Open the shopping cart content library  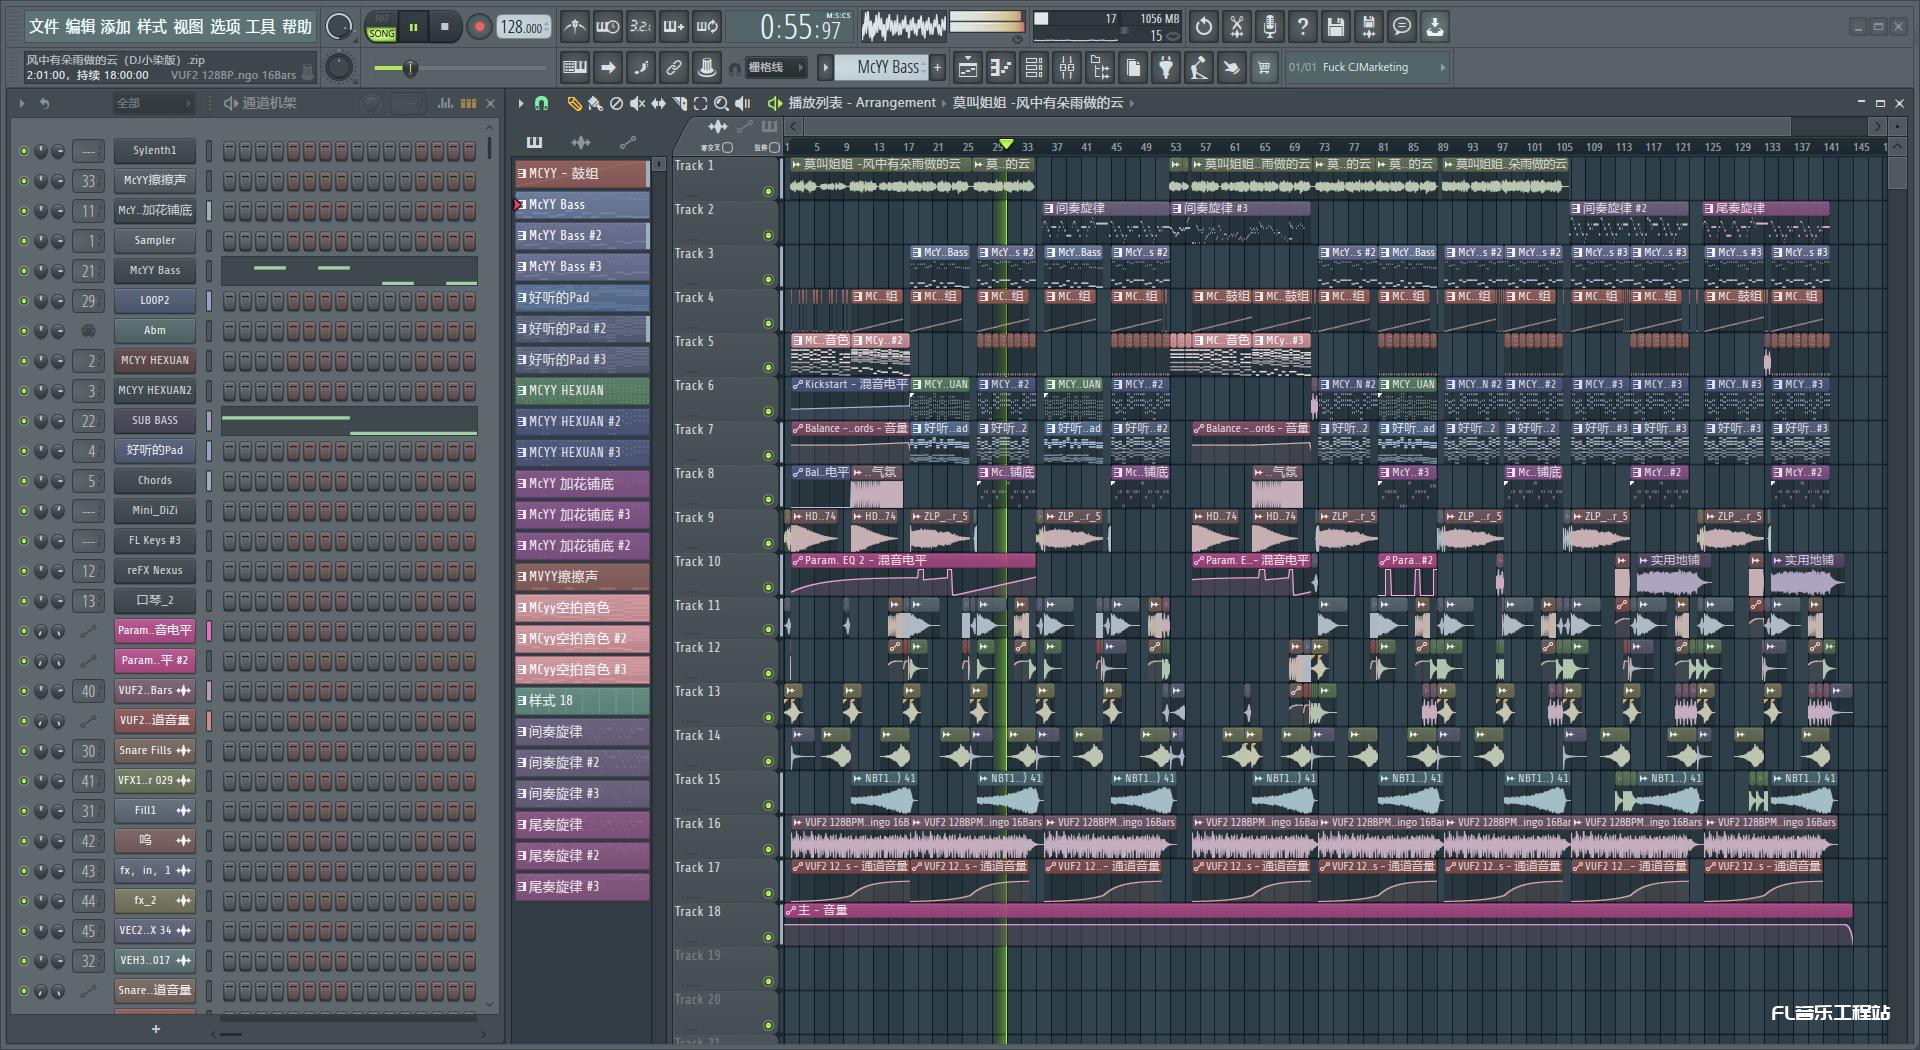pos(1264,68)
